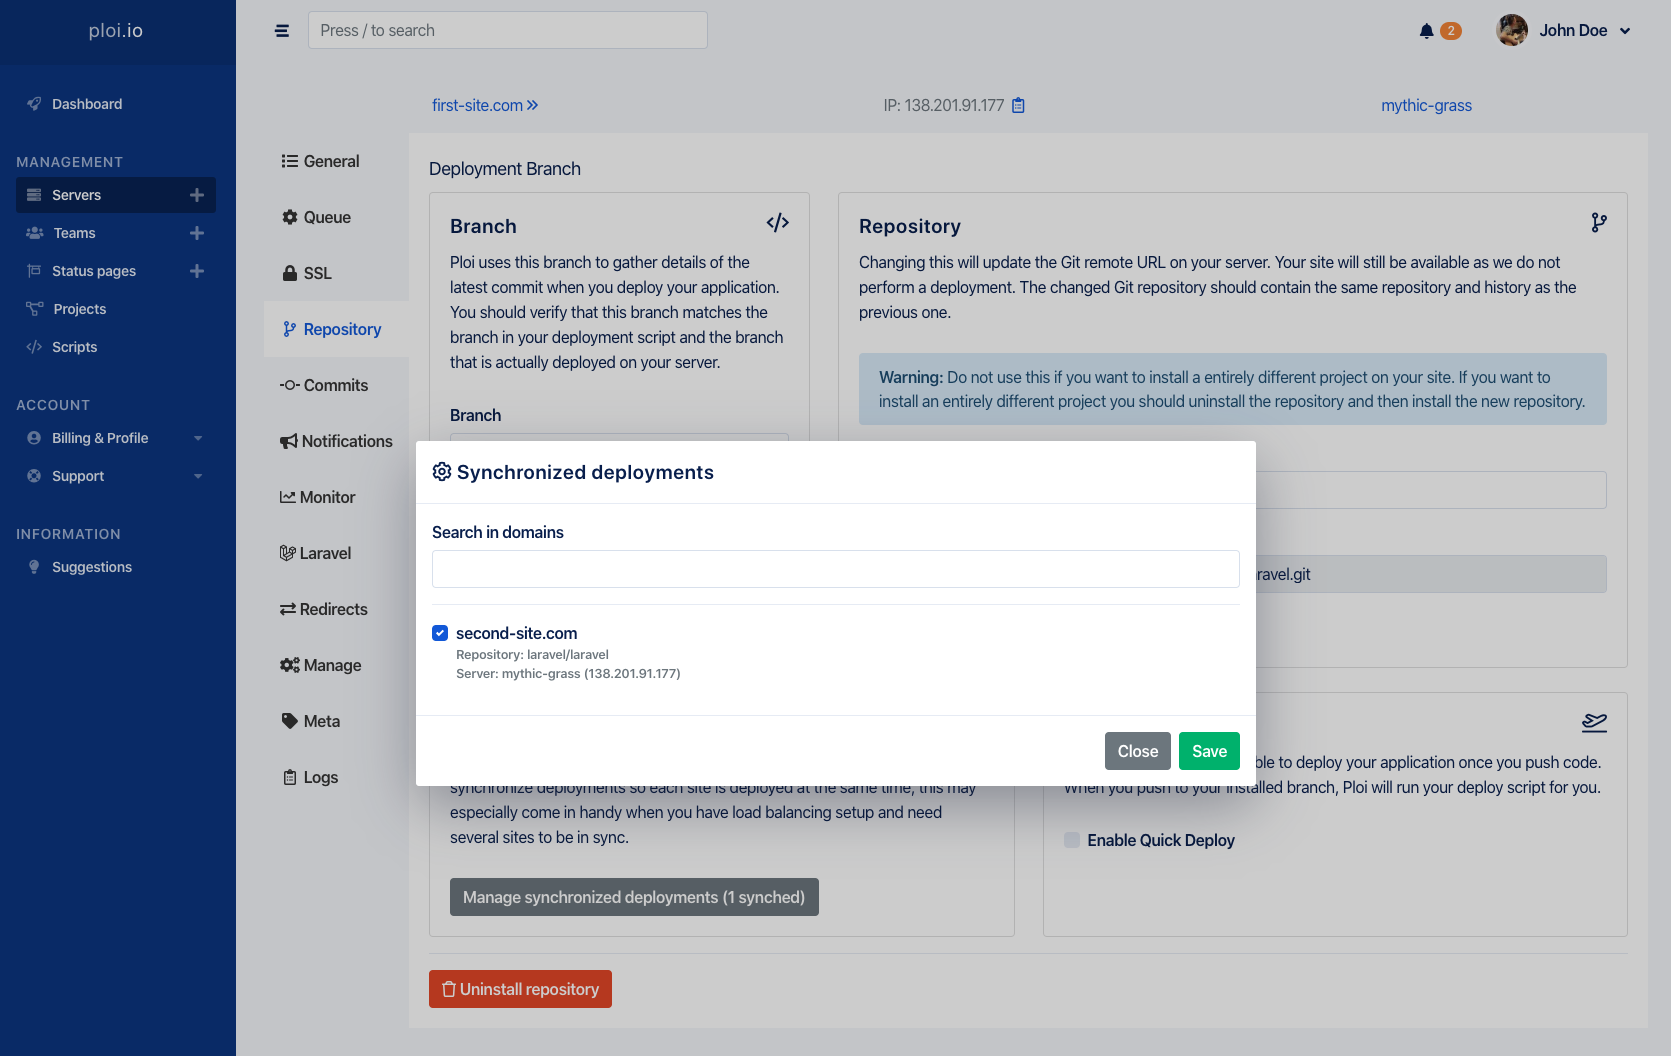The height and width of the screenshot is (1056, 1671).
Task: Click the plus icon beside Teams
Action: pyautogui.click(x=197, y=233)
